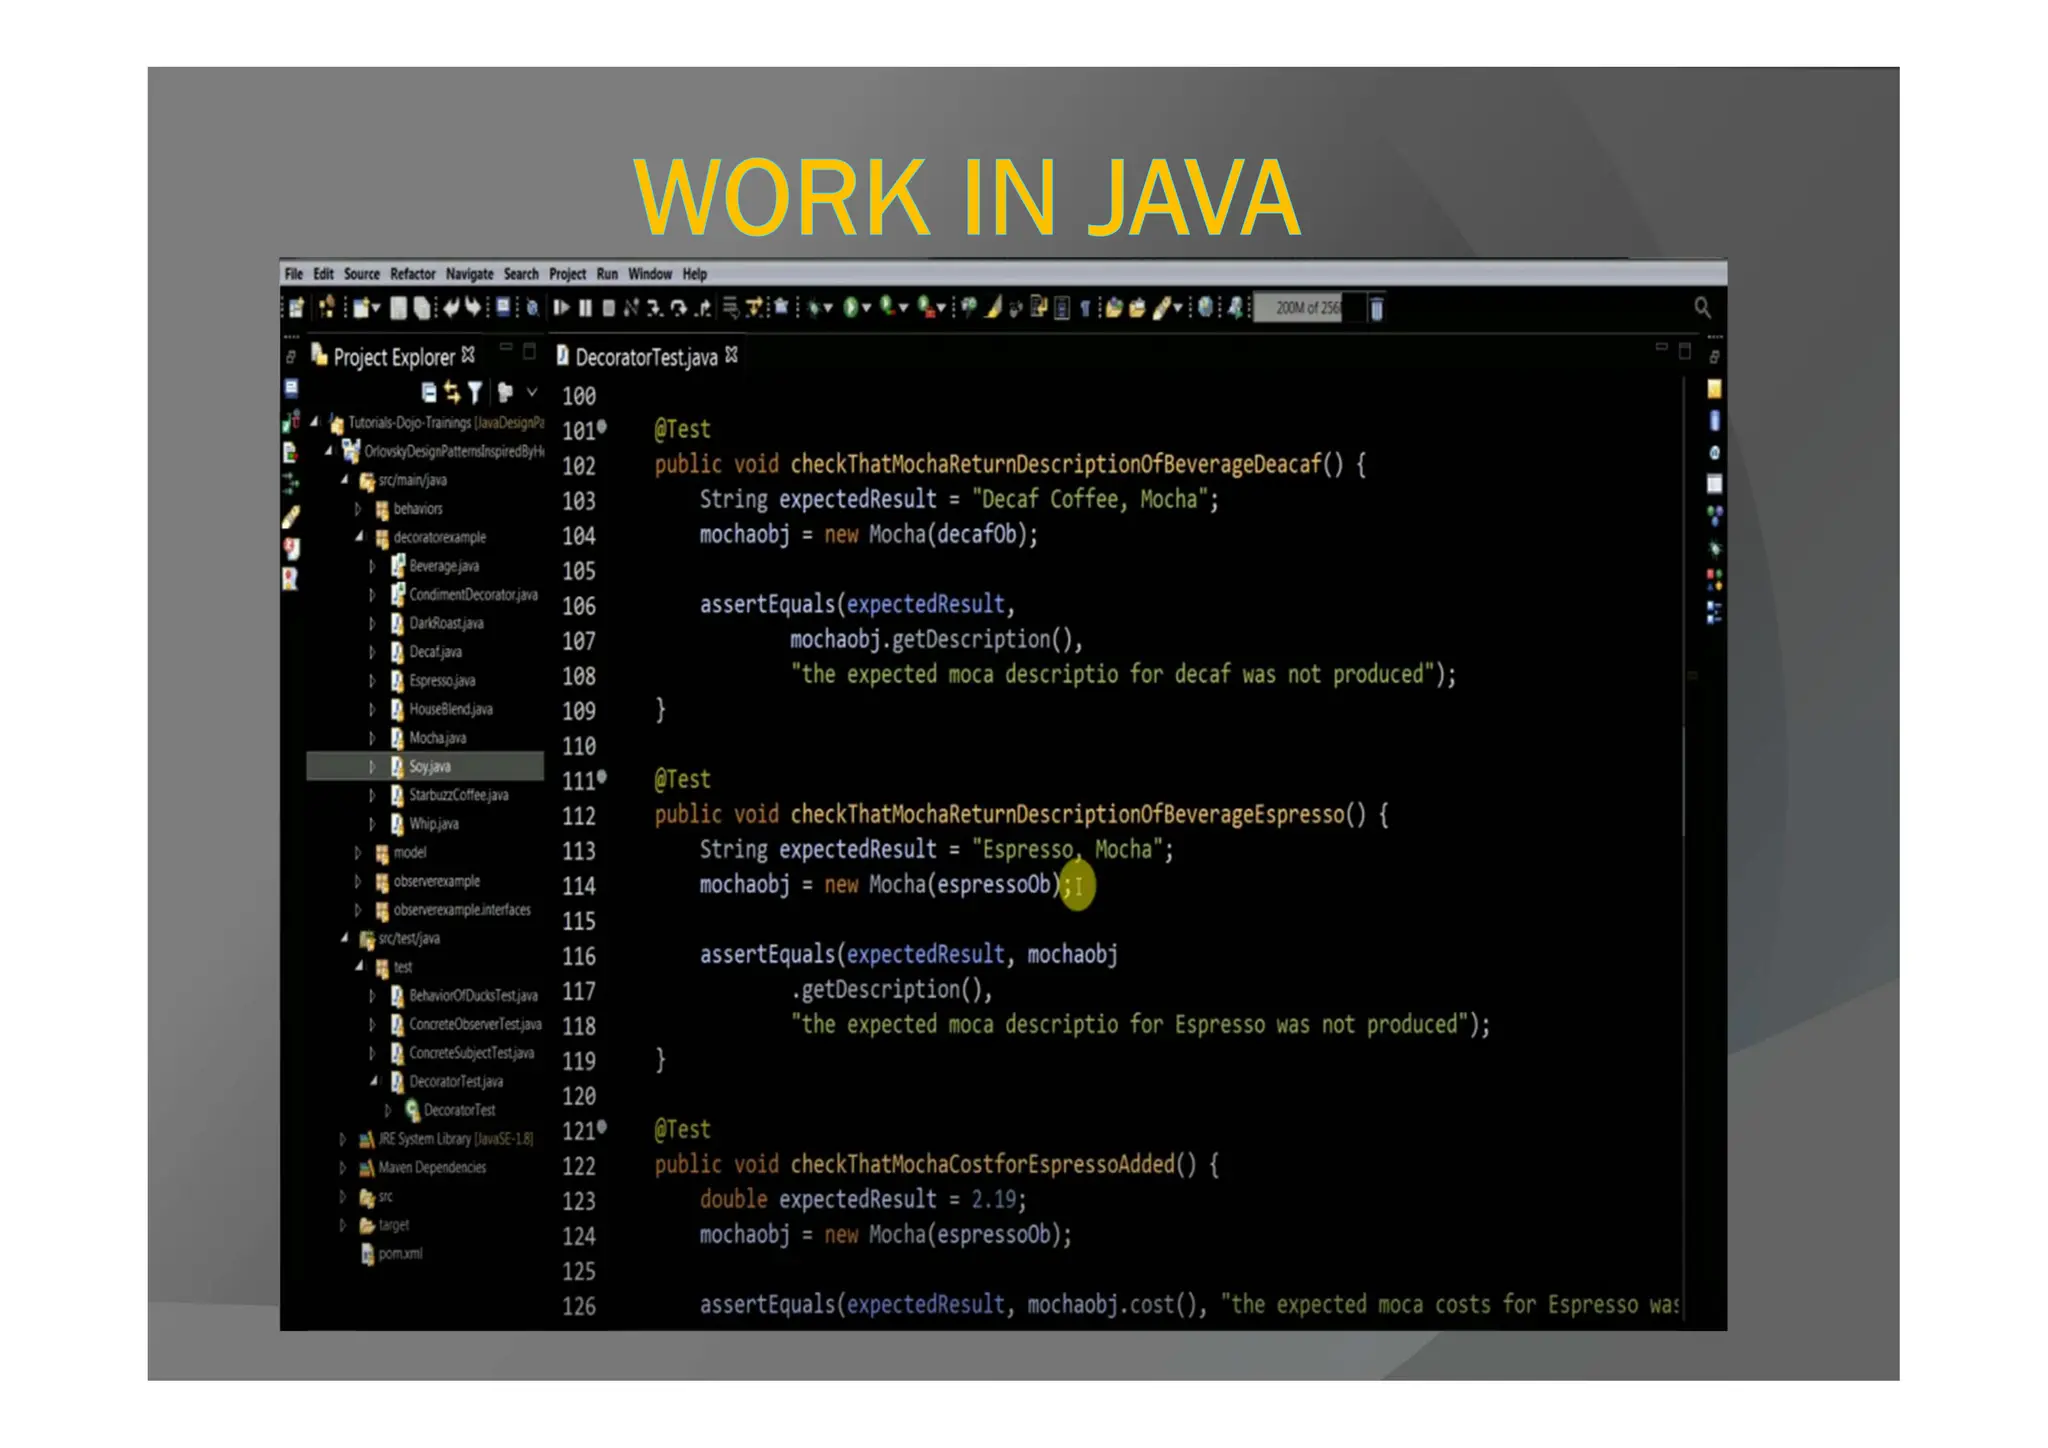This screenshot has height=1448, width=2048.
Task: Click the heap memory status bar
Action: 1307,308
